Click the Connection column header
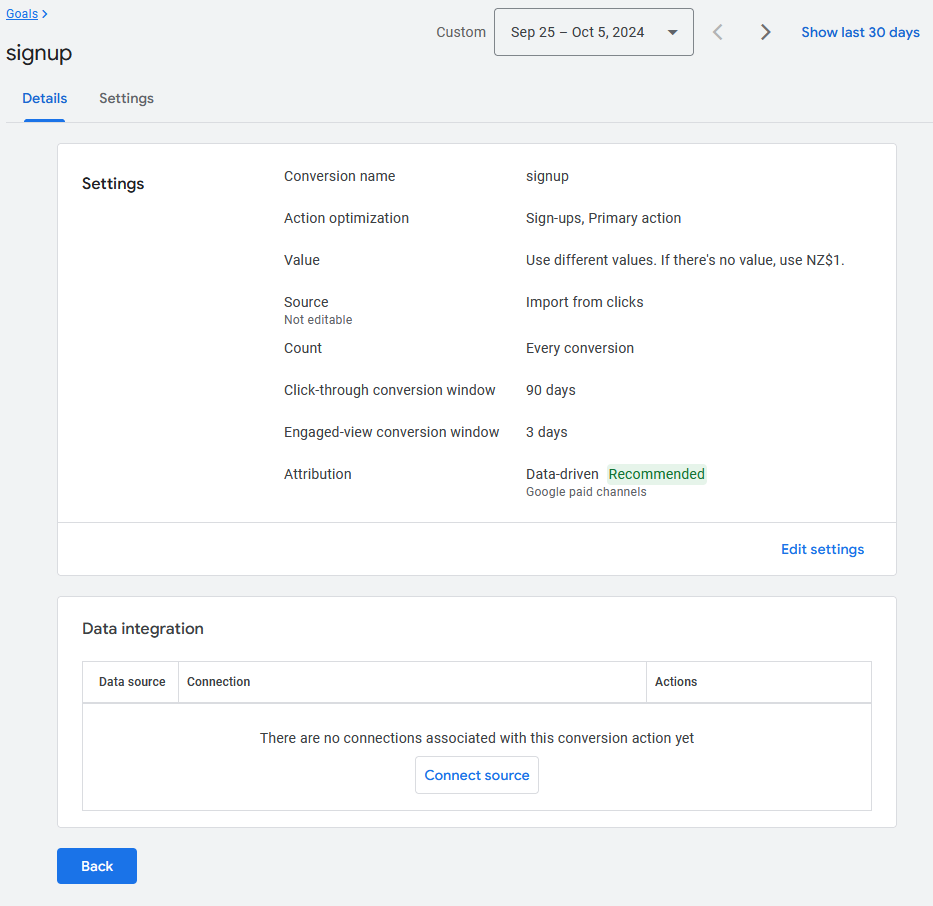Screen dimensions: 933x906 pyautogui.click(x=218, y=682)
